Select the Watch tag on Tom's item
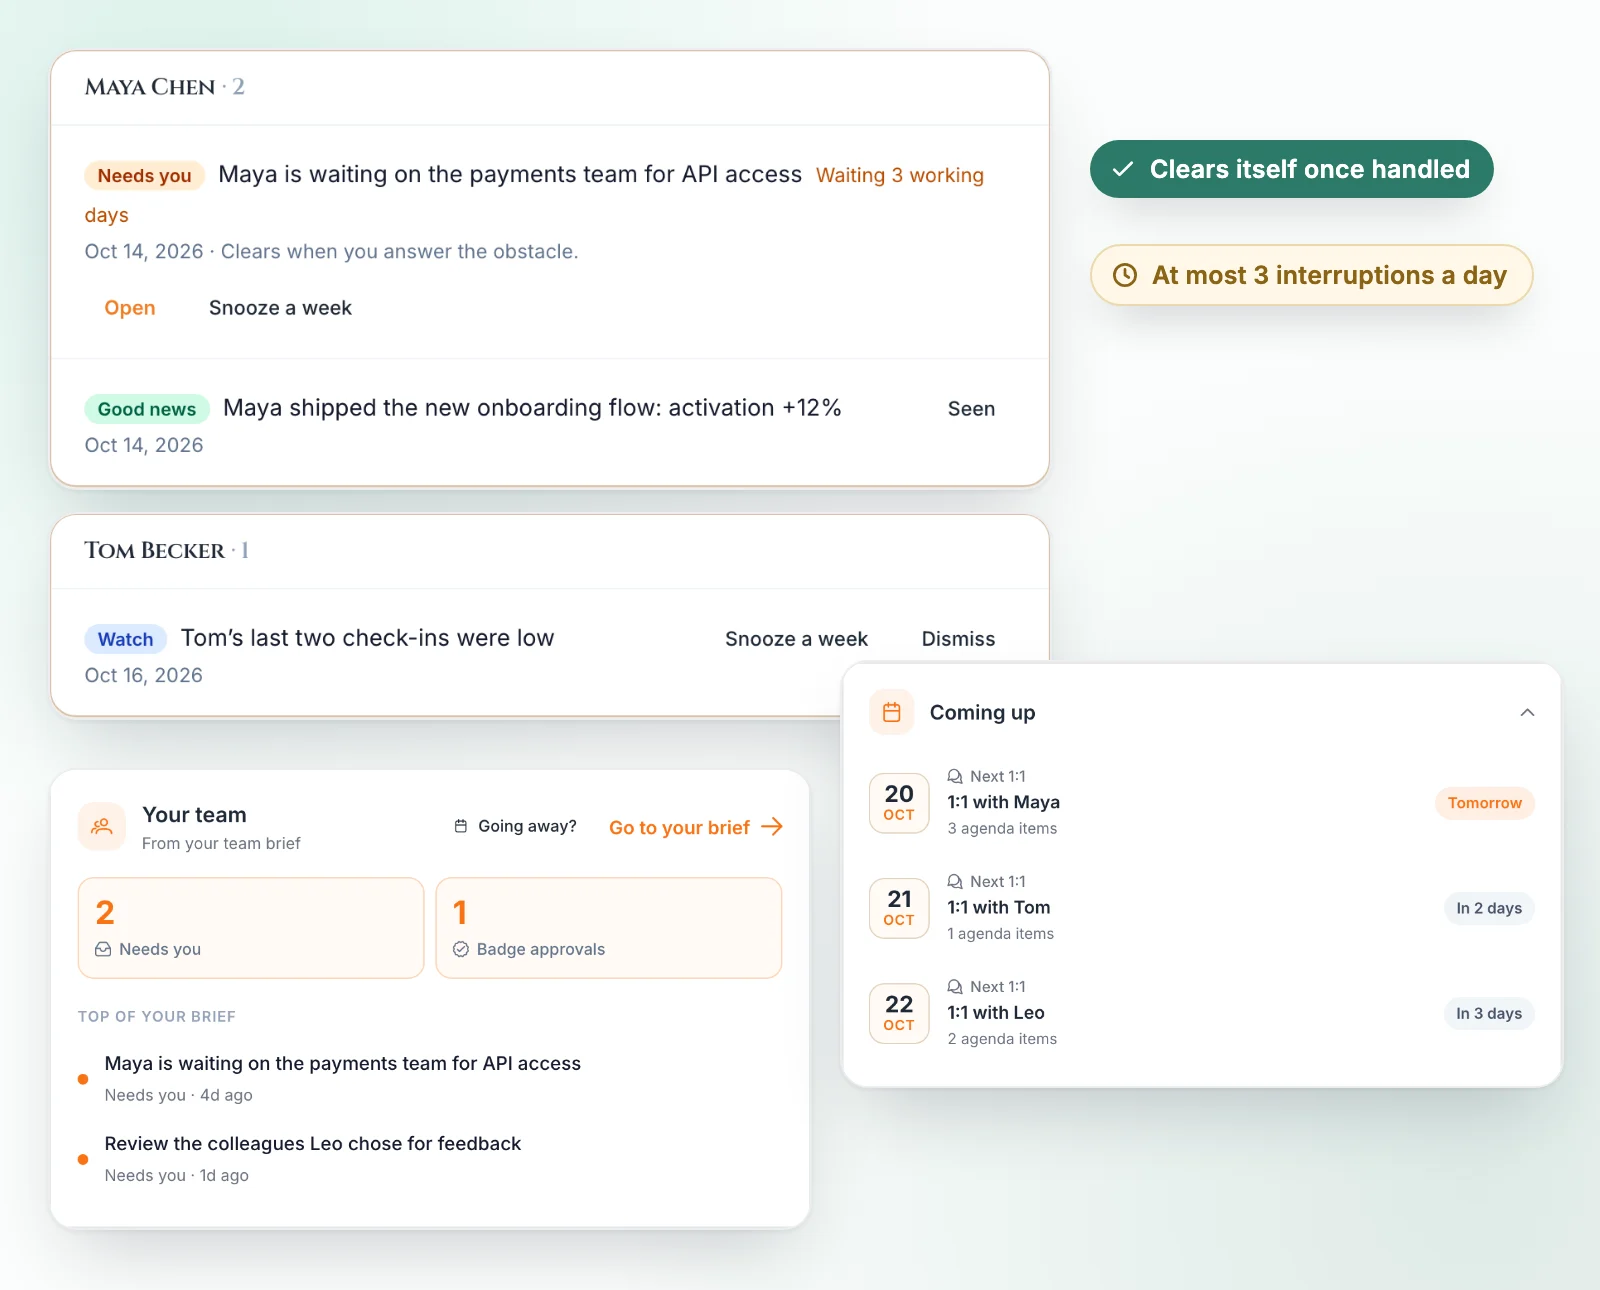 coord(126,639)
